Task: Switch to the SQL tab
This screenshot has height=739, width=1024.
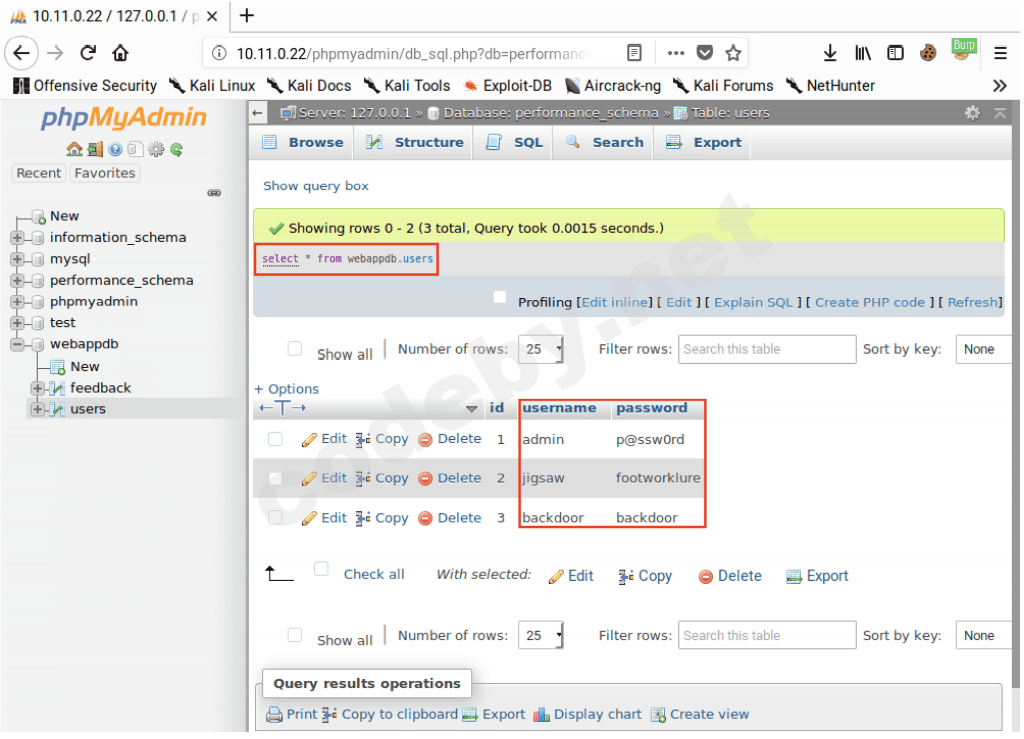Action: click(515, 143)
